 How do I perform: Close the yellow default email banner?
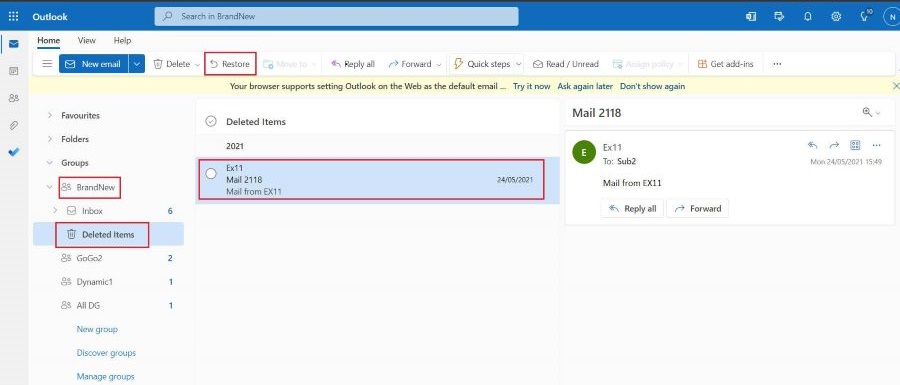(x=896, y=86)
